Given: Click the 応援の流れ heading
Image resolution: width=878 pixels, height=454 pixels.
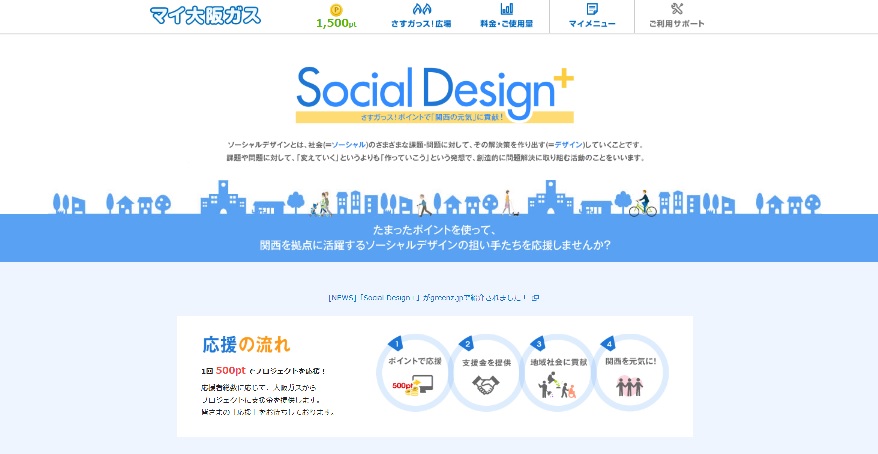Looking at the screenshot, I should tap(246, 345).
